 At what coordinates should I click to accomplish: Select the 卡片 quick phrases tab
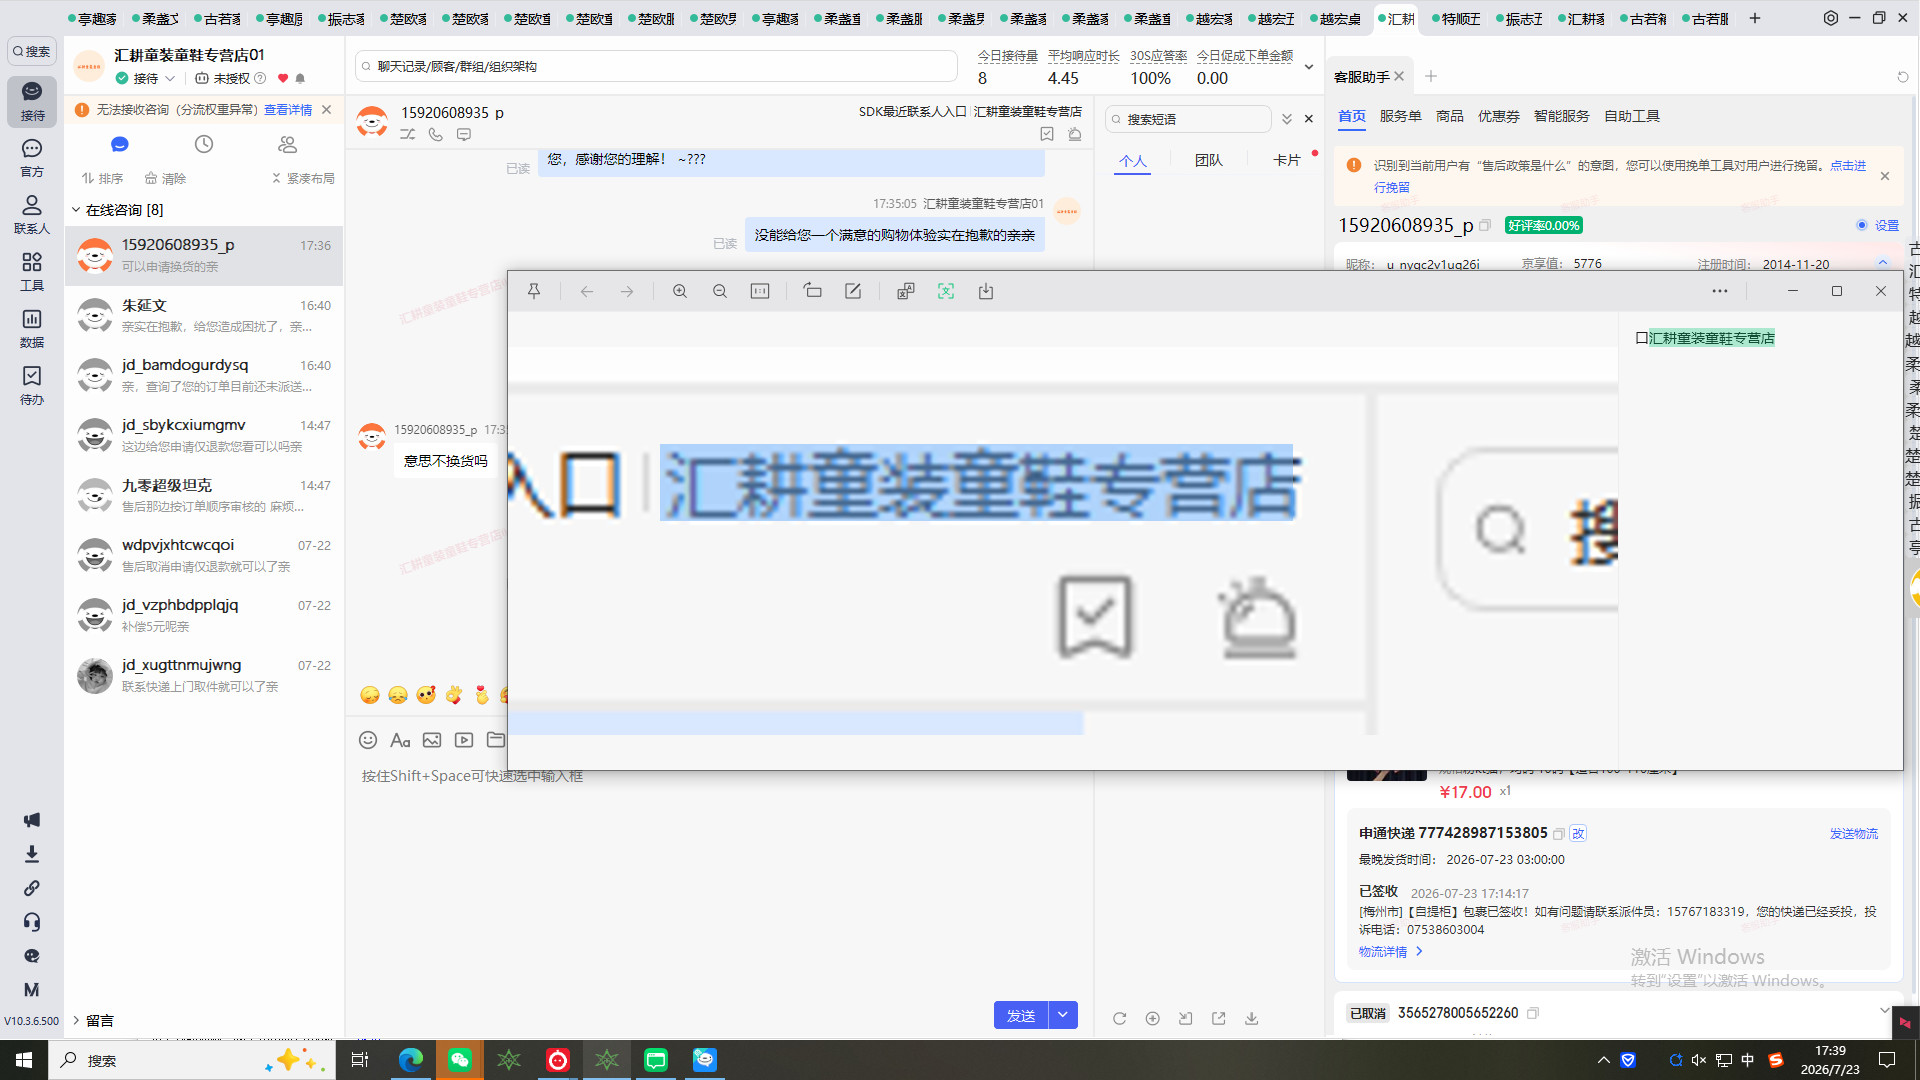[x=1287, y=160]
